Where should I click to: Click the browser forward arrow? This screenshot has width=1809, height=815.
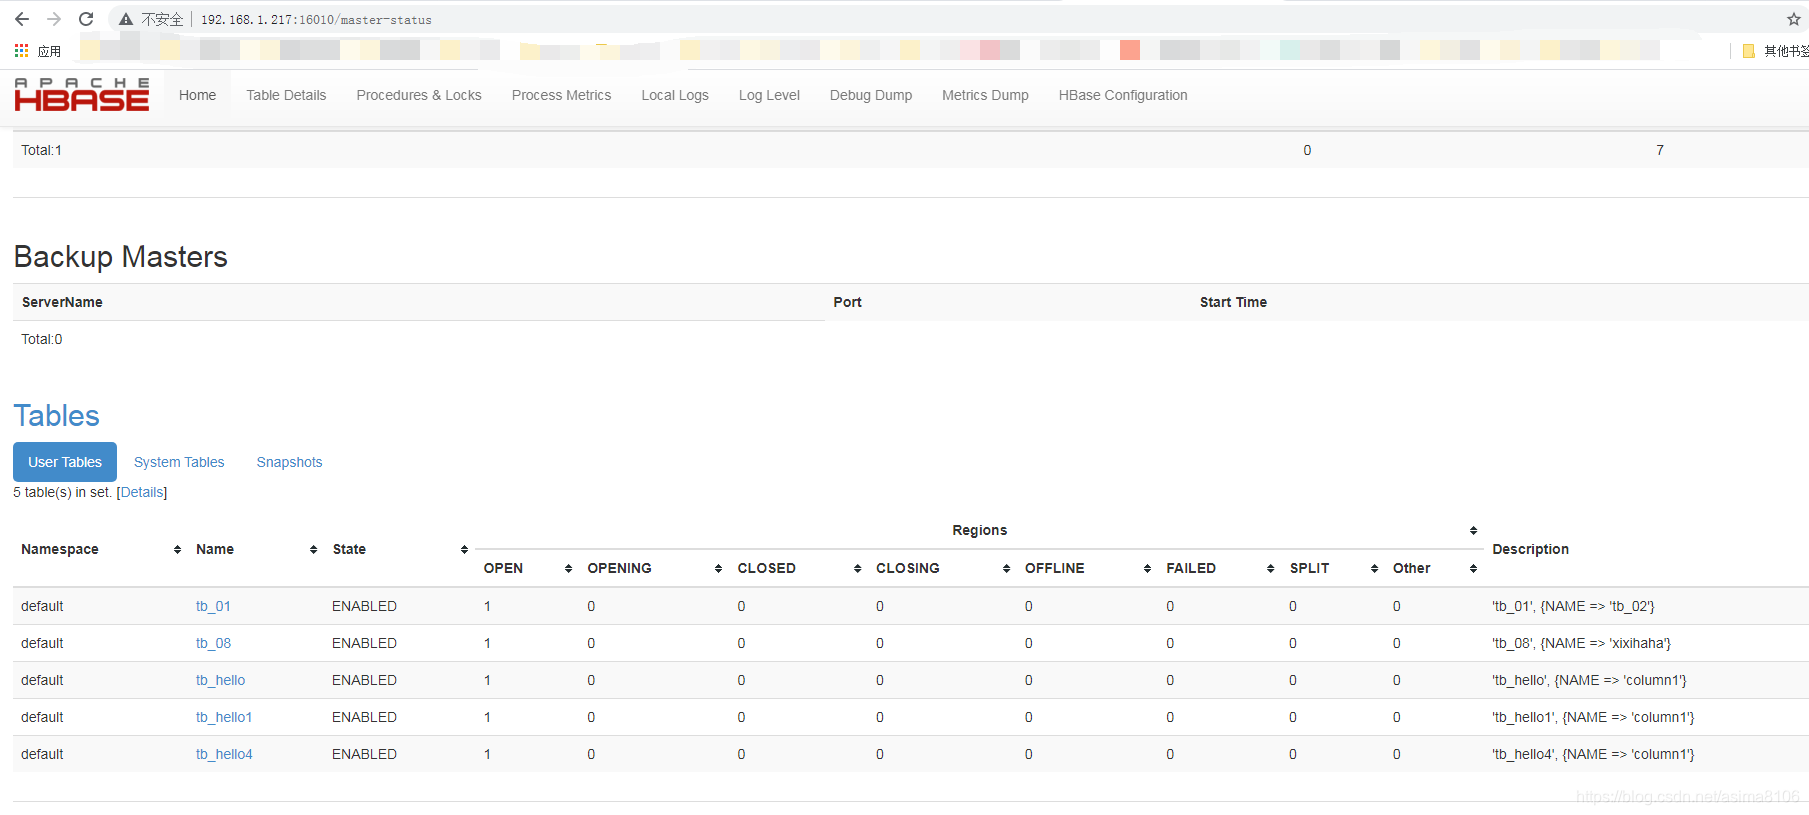tap(54, 19)
